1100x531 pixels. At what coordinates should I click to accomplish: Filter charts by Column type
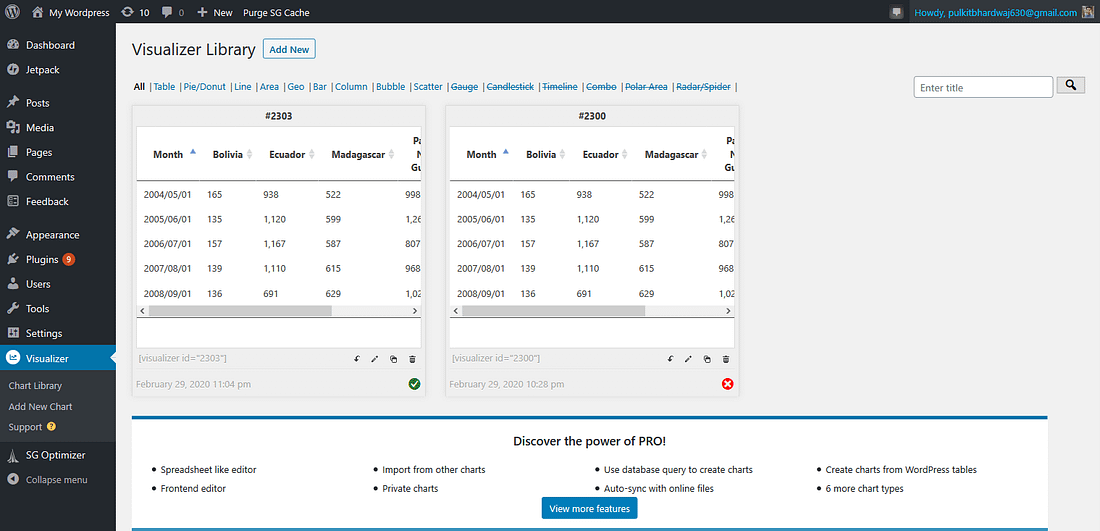pyautogui.click(x=351, y=87)
